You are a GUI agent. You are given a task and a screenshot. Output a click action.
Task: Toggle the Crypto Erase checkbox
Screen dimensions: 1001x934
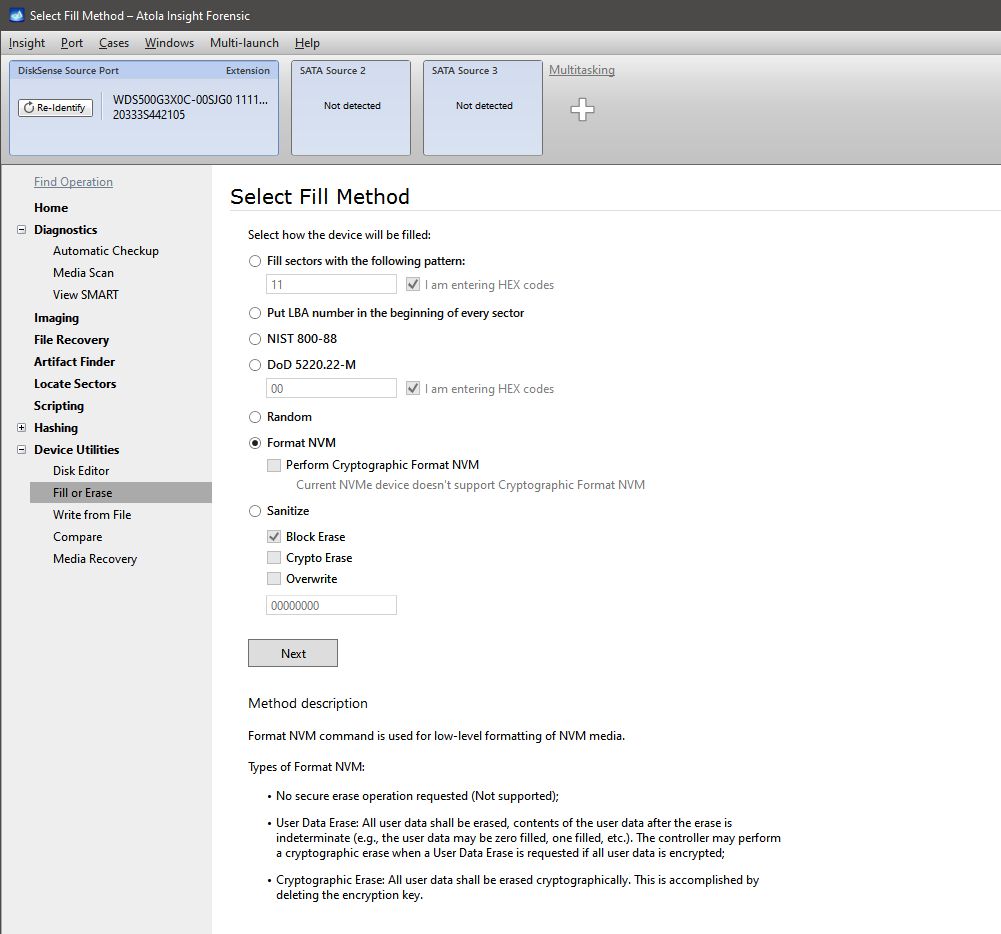pyautogui.click(x=274, y=557)
